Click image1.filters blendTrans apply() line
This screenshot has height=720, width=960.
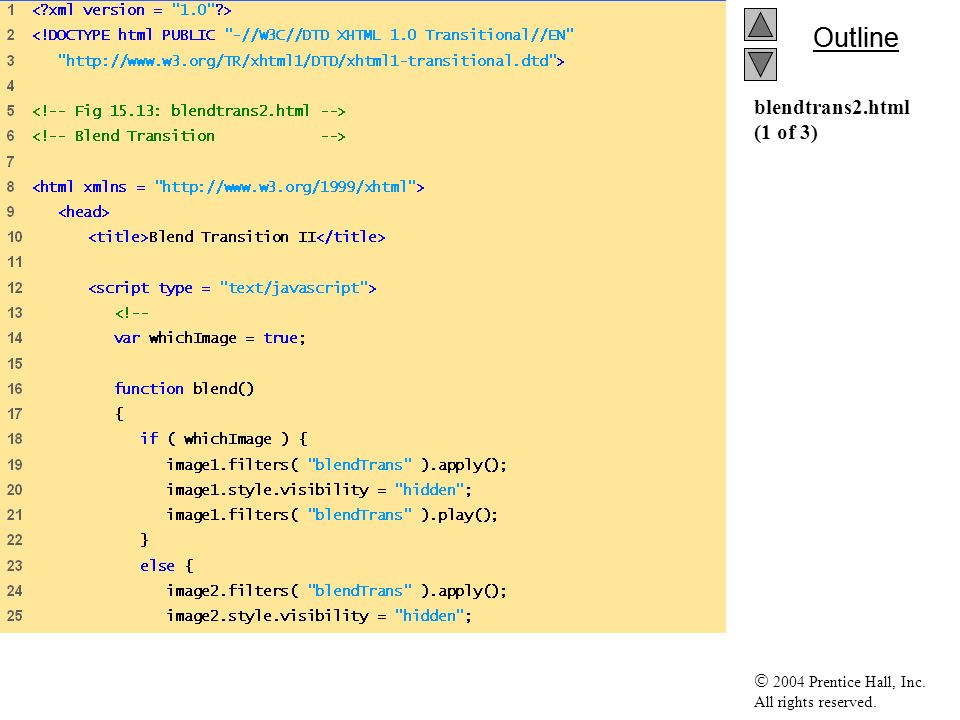click(336, 465)
